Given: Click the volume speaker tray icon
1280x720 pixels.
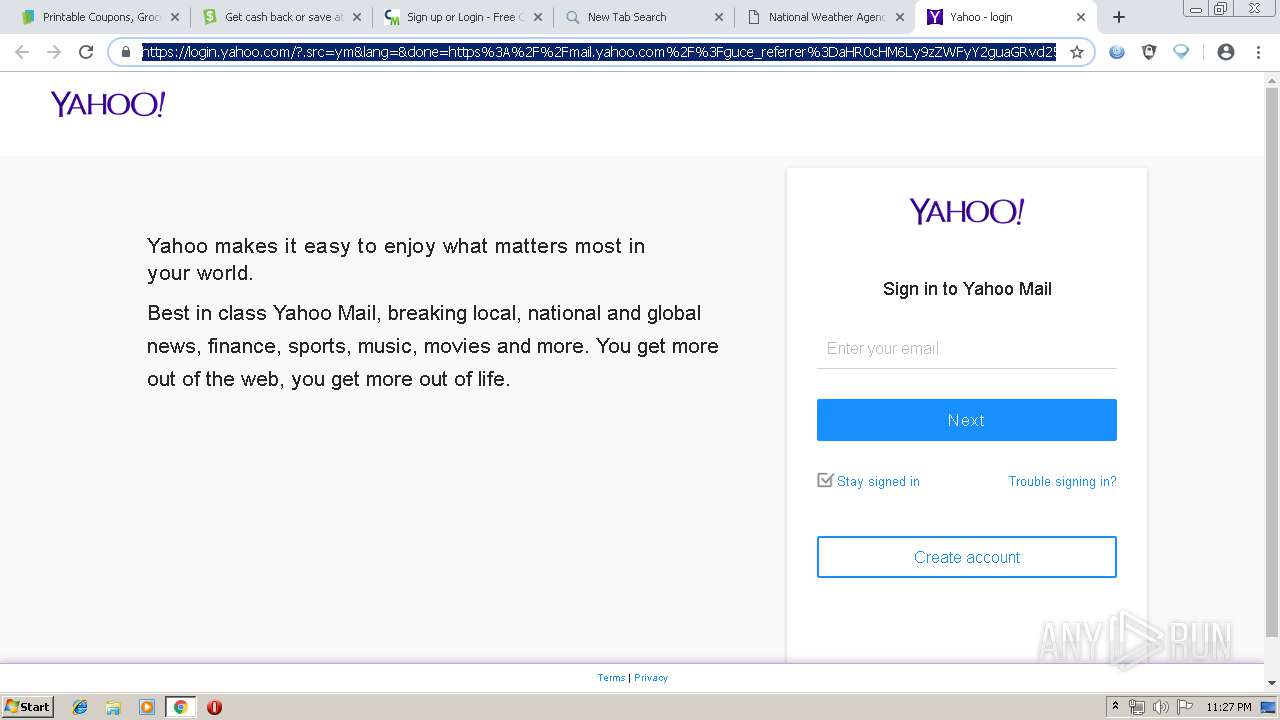Looking at the screenshot, I should [x=1161, y=707].
